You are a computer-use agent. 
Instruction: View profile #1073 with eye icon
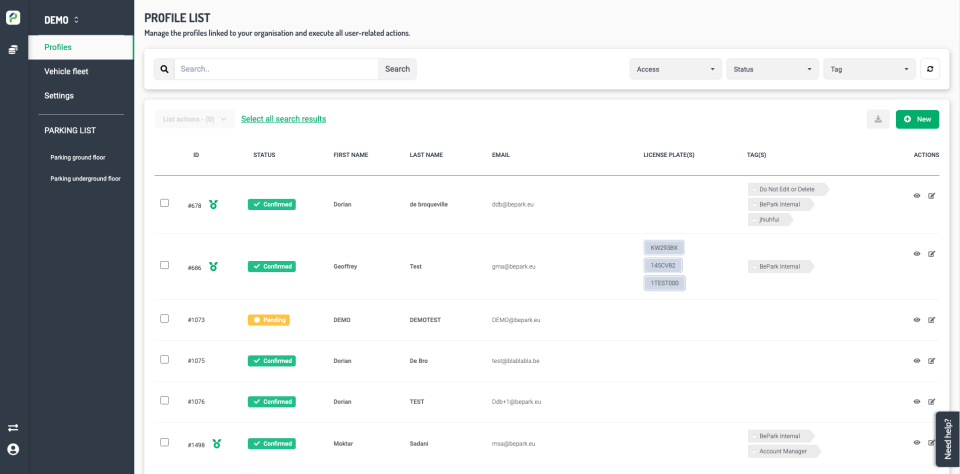click(917, 320)
